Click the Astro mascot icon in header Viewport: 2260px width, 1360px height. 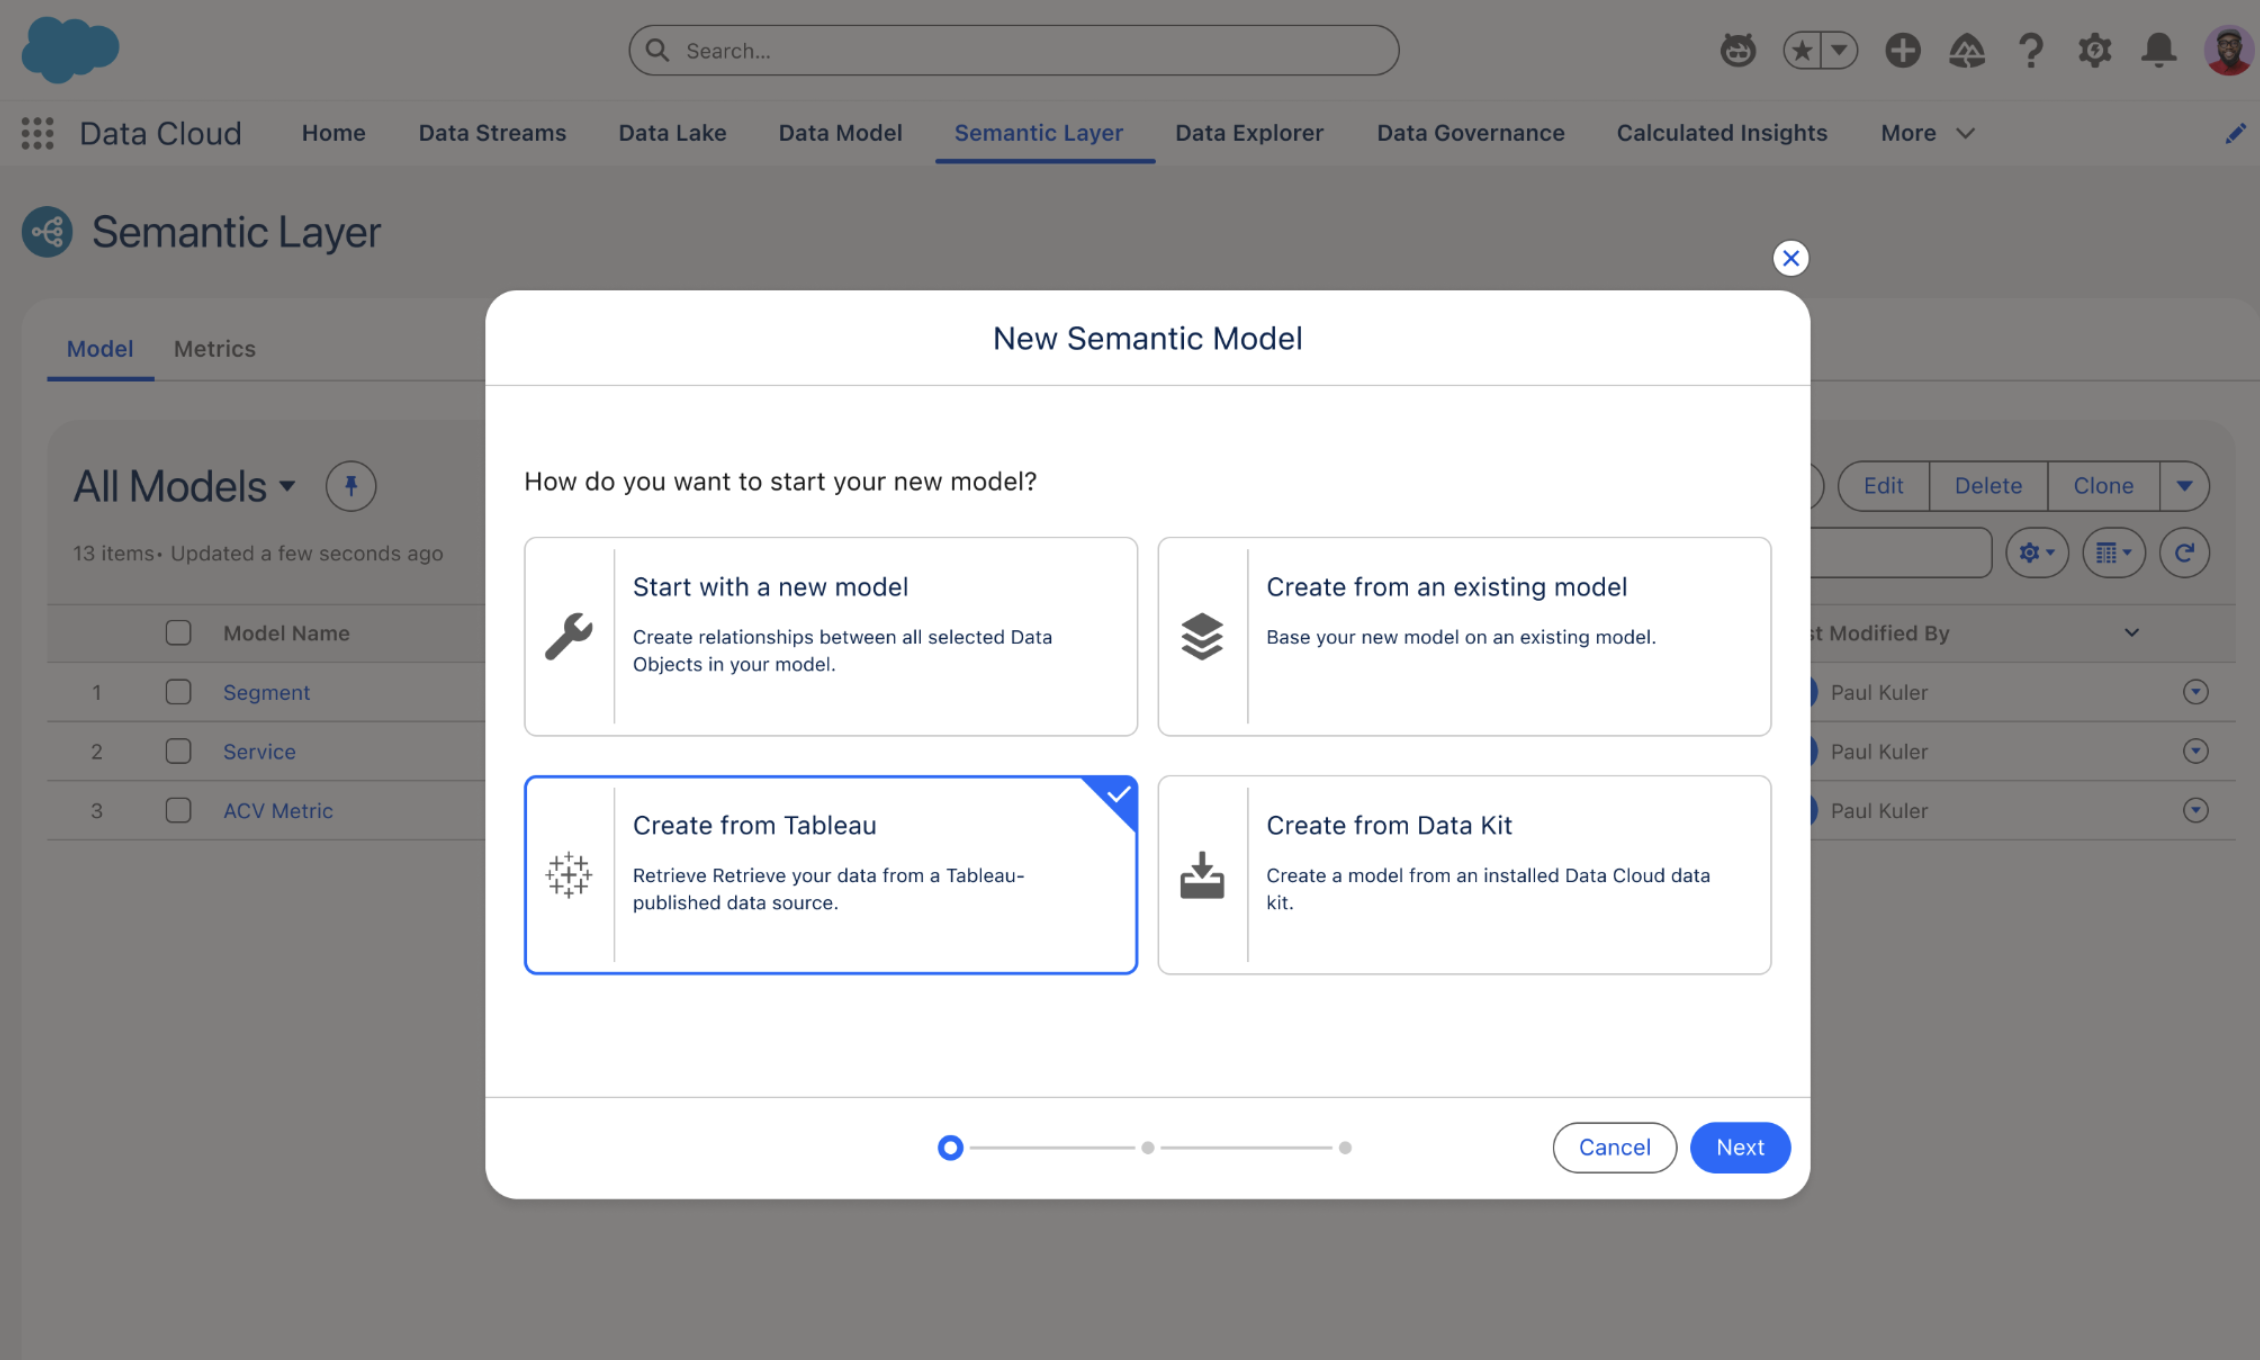click(1737, 50)
